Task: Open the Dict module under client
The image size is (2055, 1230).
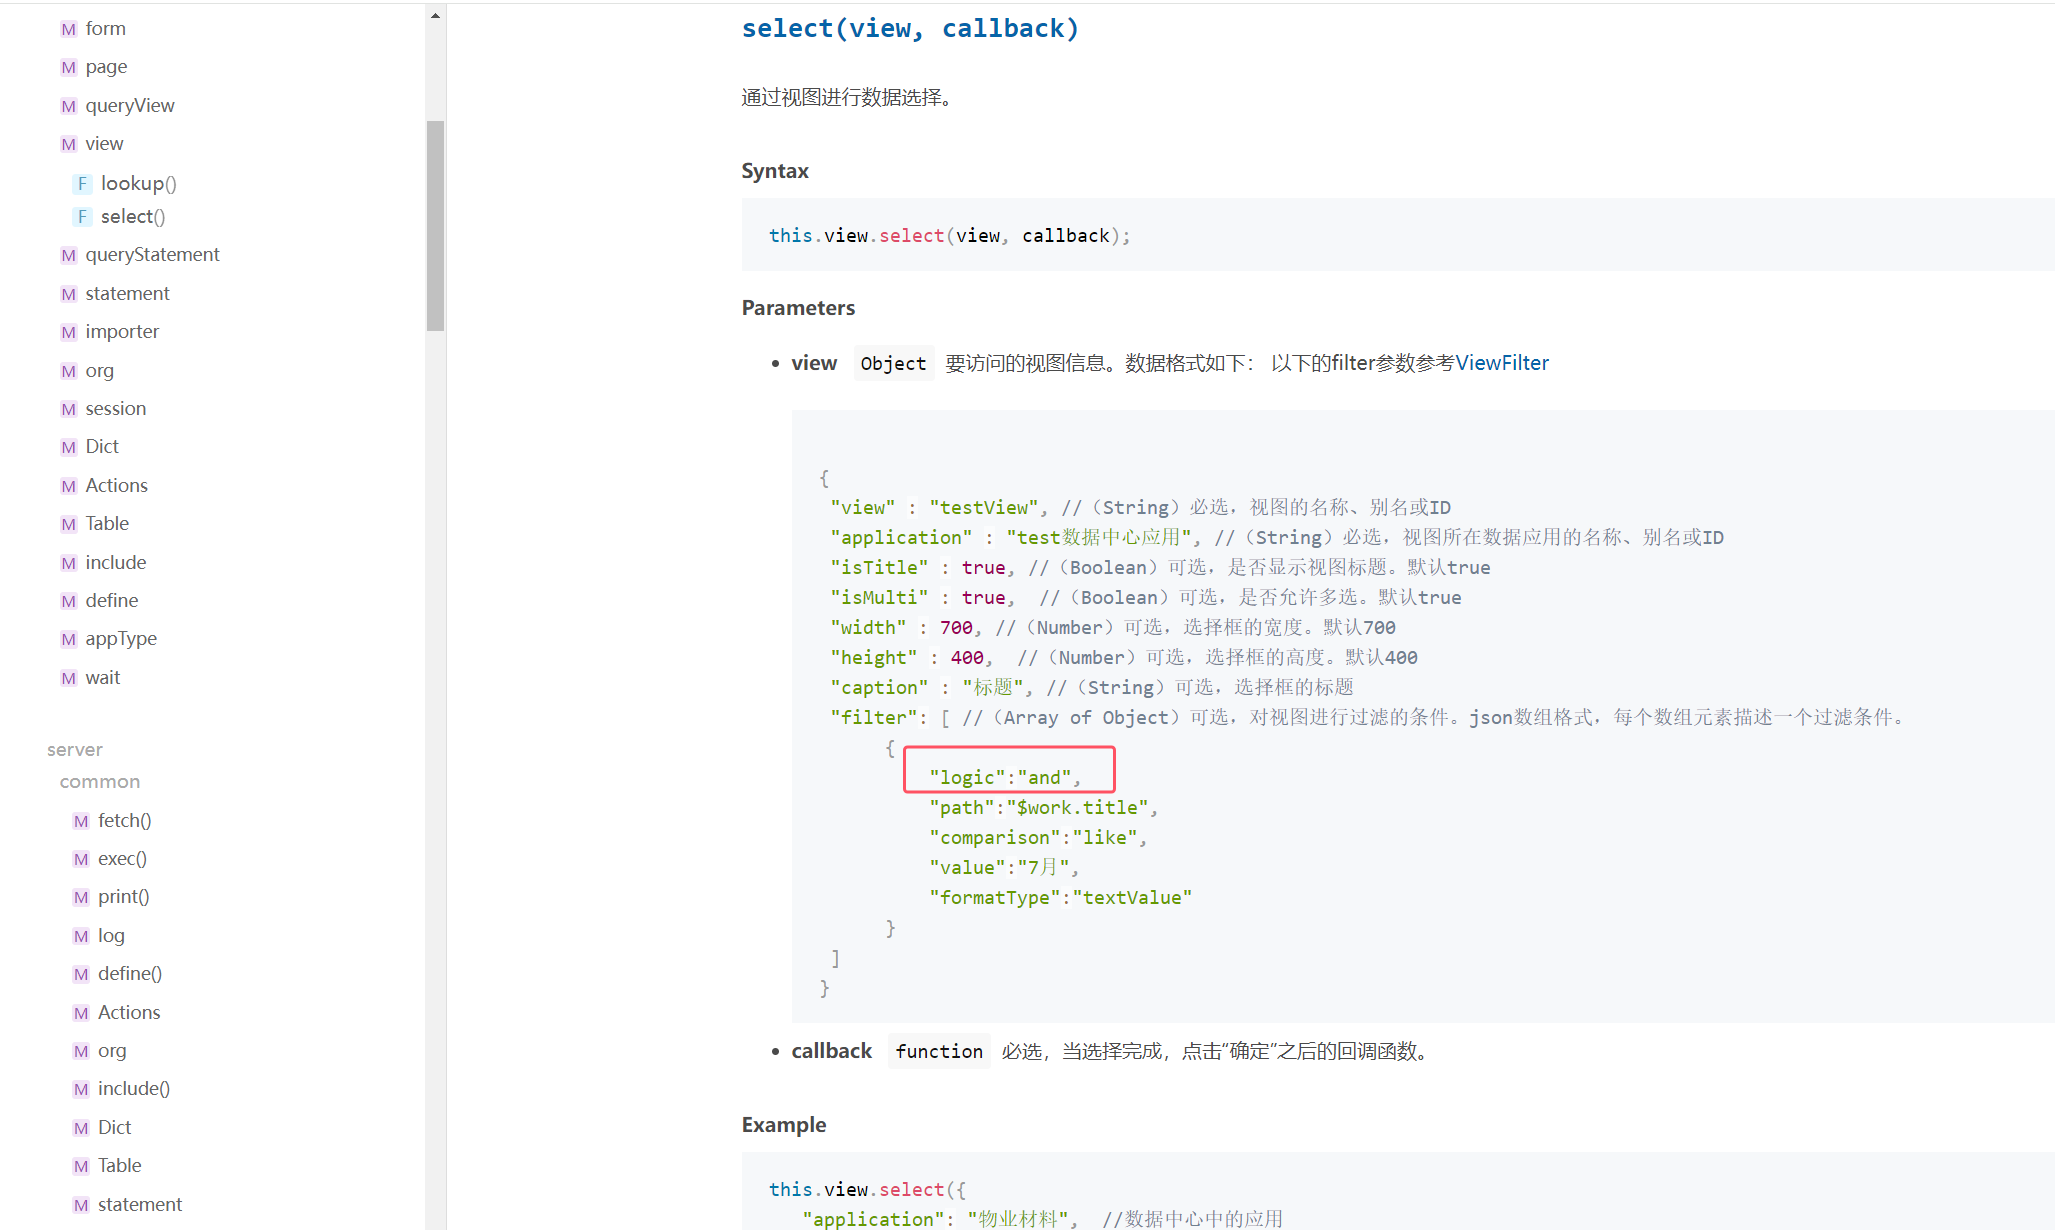Action: point(102,447)
